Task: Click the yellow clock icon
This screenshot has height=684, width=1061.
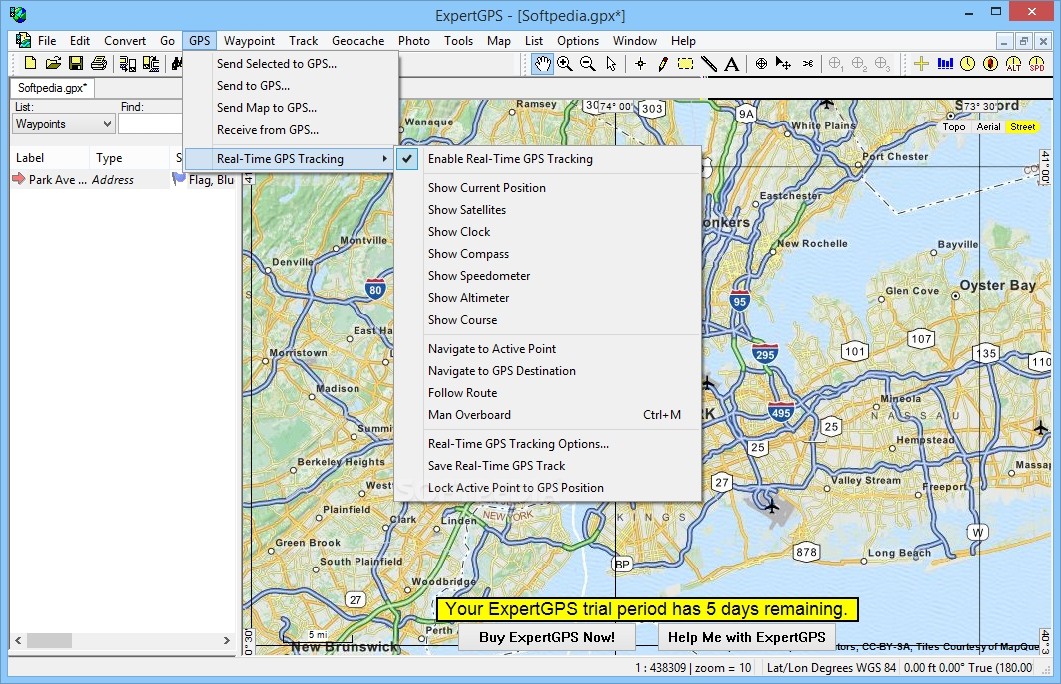Action: [x=968, y=64]
